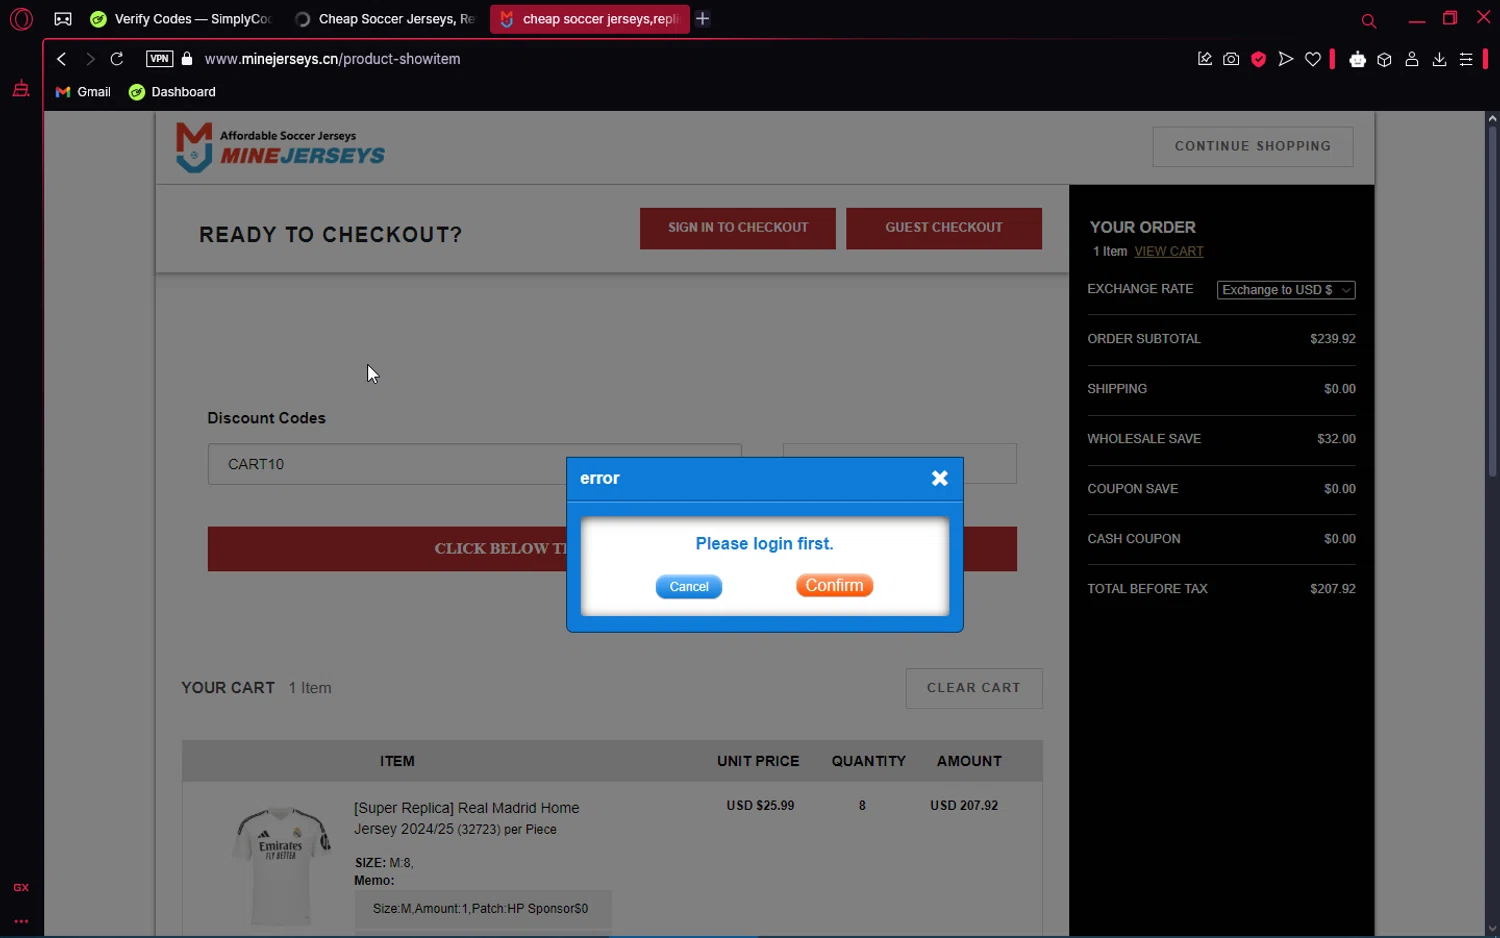Open the VIEW CART link

click(1168, 252)
